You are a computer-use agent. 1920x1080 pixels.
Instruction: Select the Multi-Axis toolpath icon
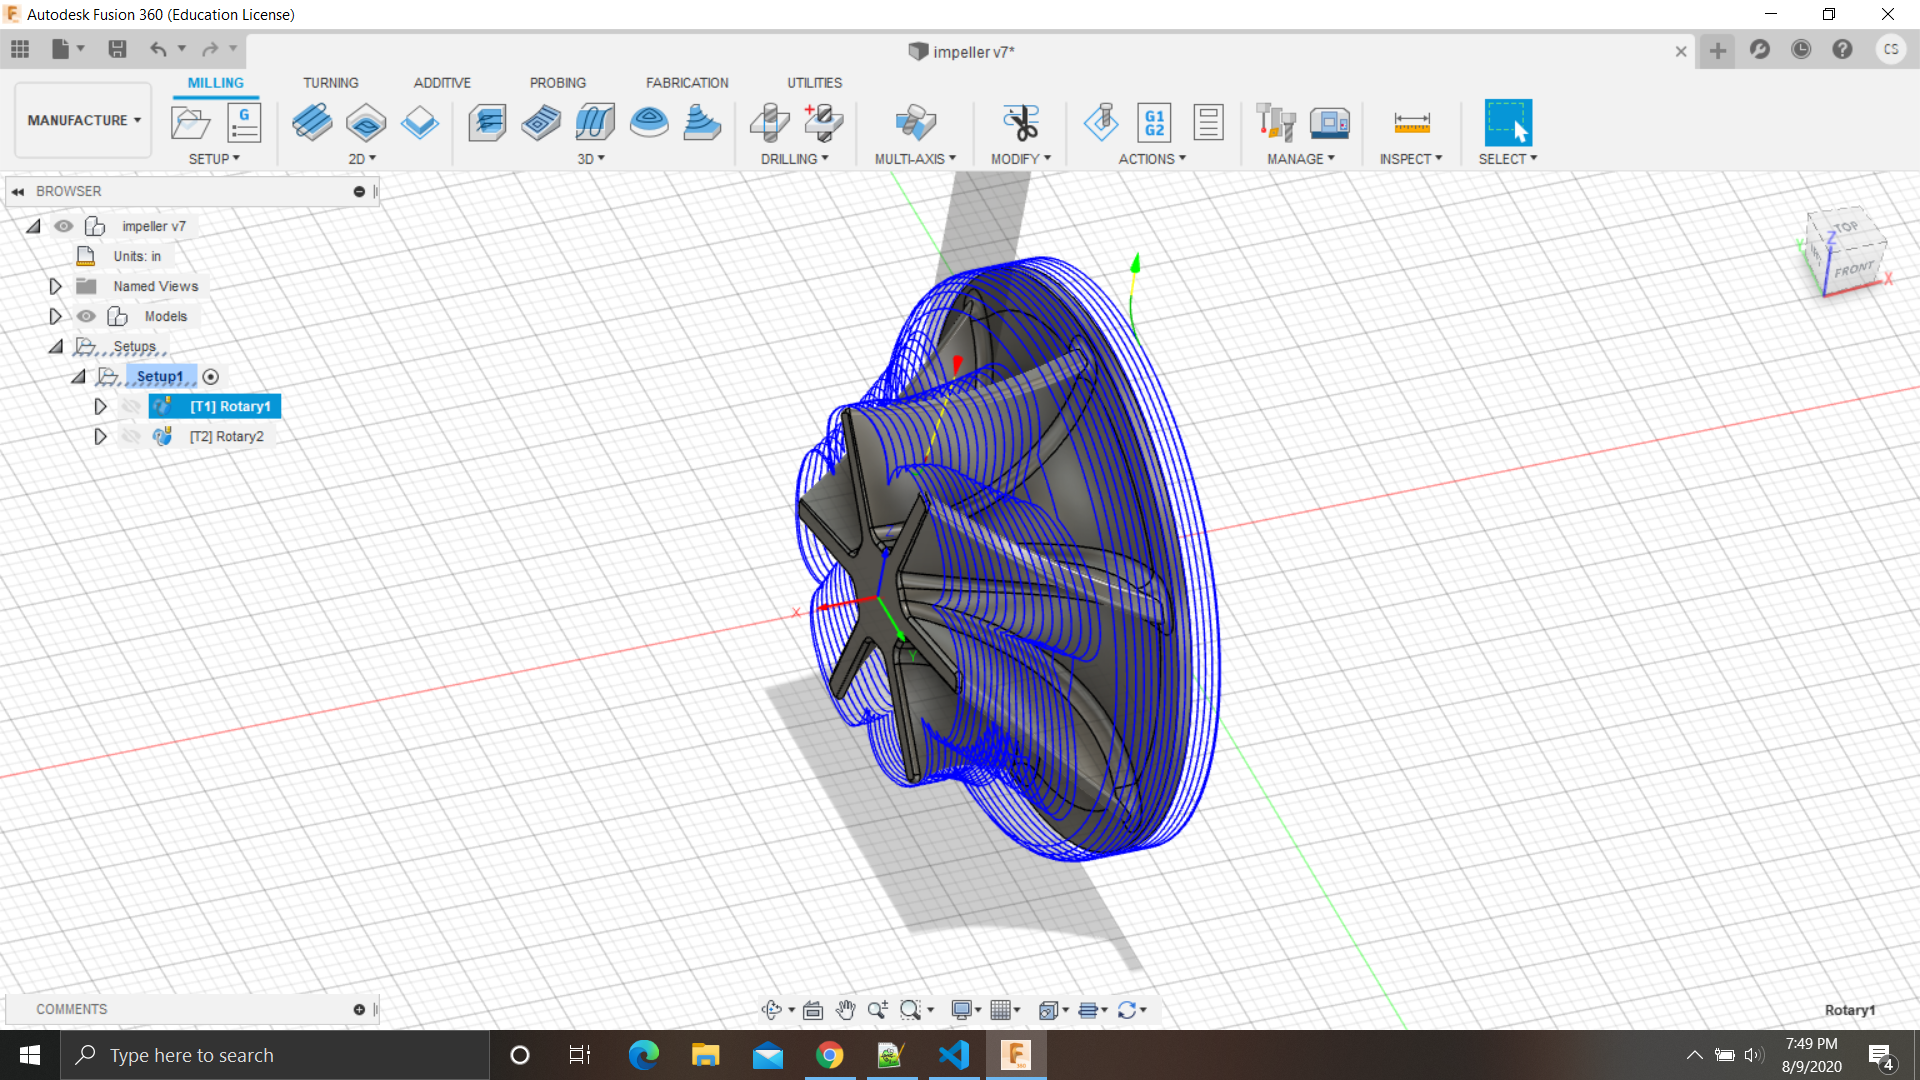click(914, 123)
